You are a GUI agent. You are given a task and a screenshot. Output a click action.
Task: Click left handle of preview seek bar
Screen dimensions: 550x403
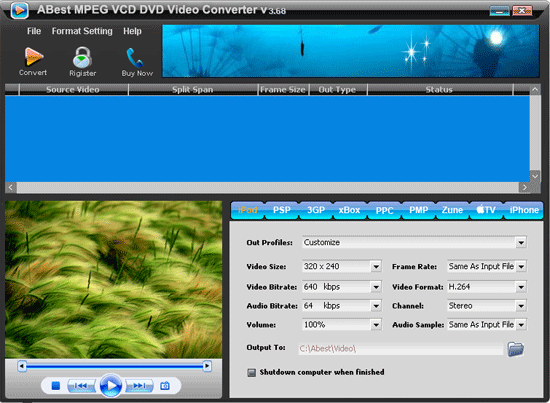point(22,366)
